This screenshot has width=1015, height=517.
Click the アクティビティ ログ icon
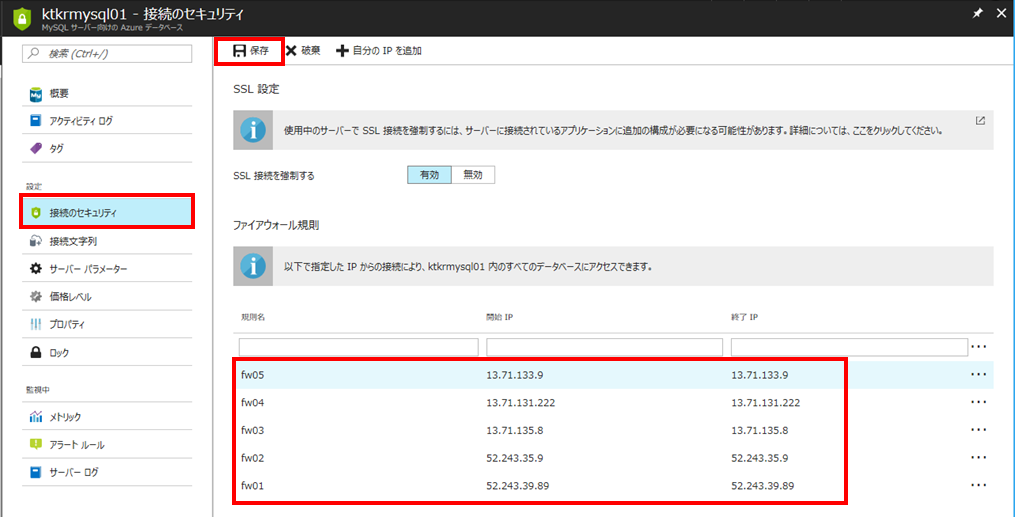point(36,121)
